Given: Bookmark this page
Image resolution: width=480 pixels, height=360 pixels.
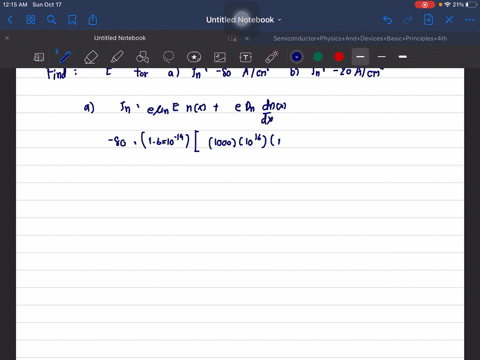Looking at the screenshot, I should [x=72, y=20].
